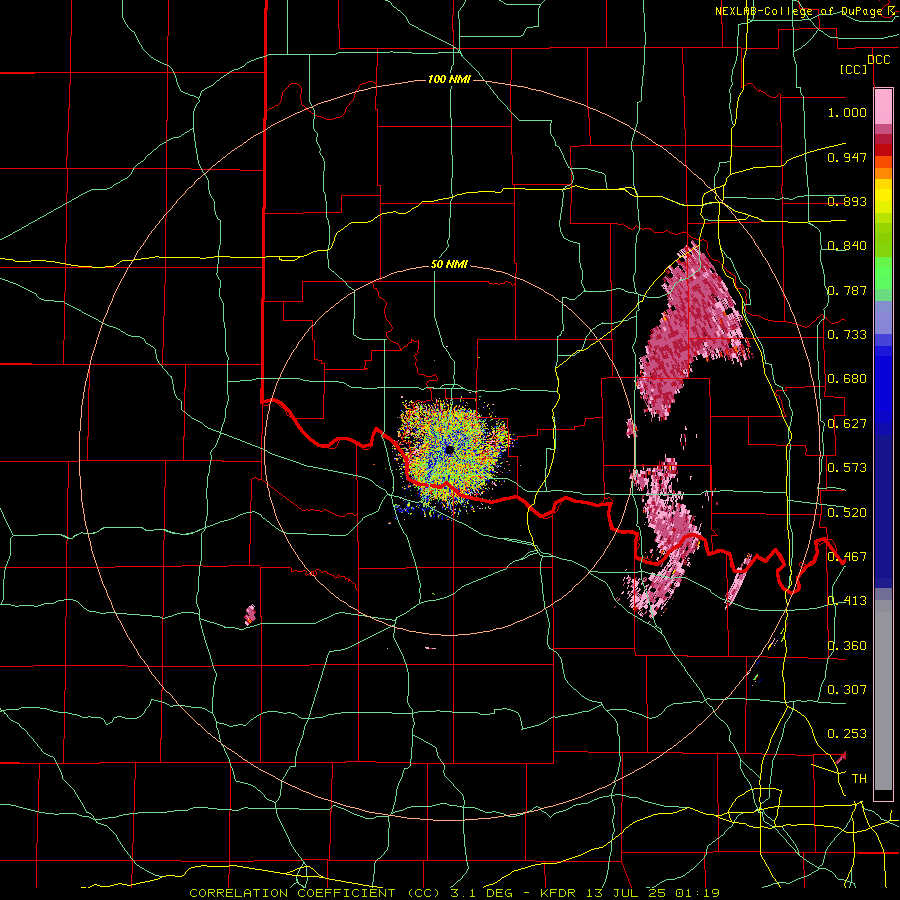Click the 100 NMI range ring label
The image size is (900, 900).
[449, 79]
